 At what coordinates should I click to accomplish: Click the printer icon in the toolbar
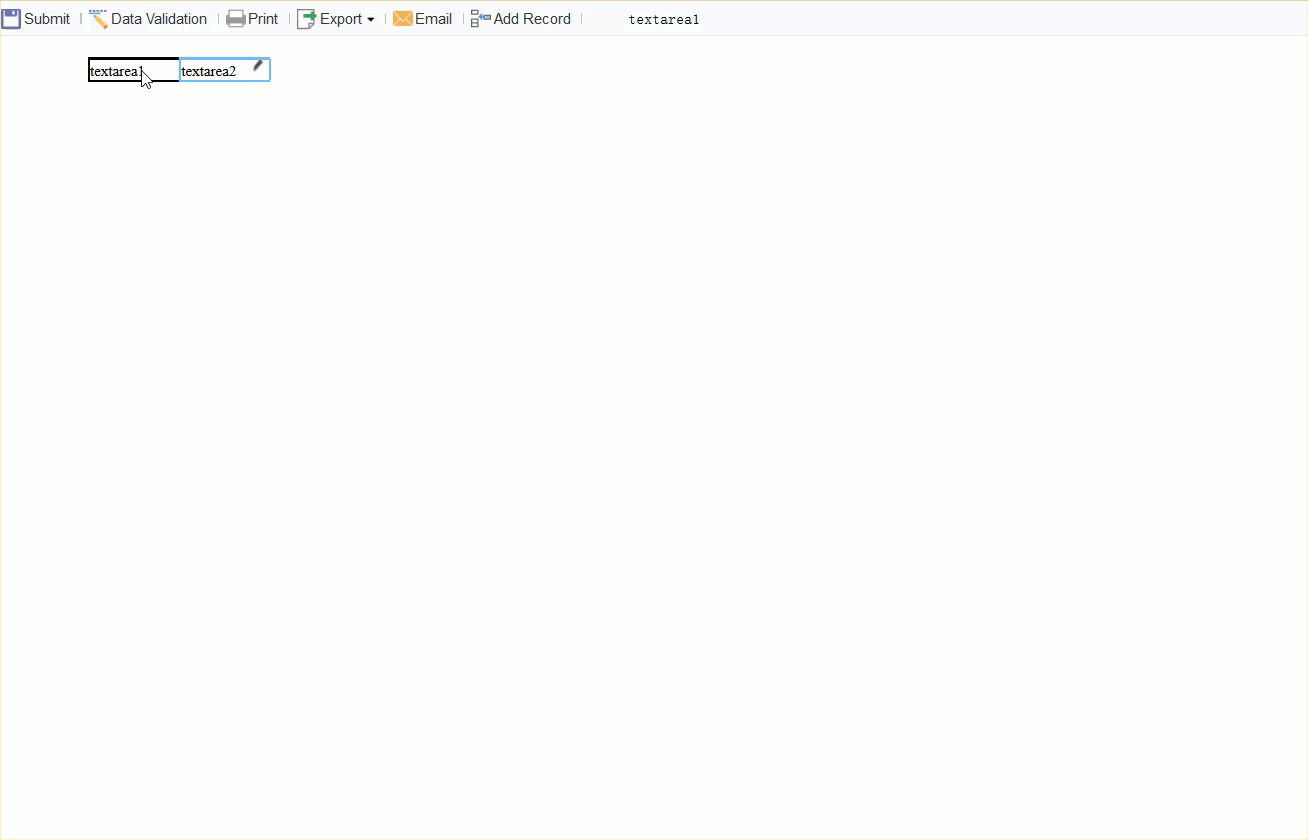pos(236,18)
